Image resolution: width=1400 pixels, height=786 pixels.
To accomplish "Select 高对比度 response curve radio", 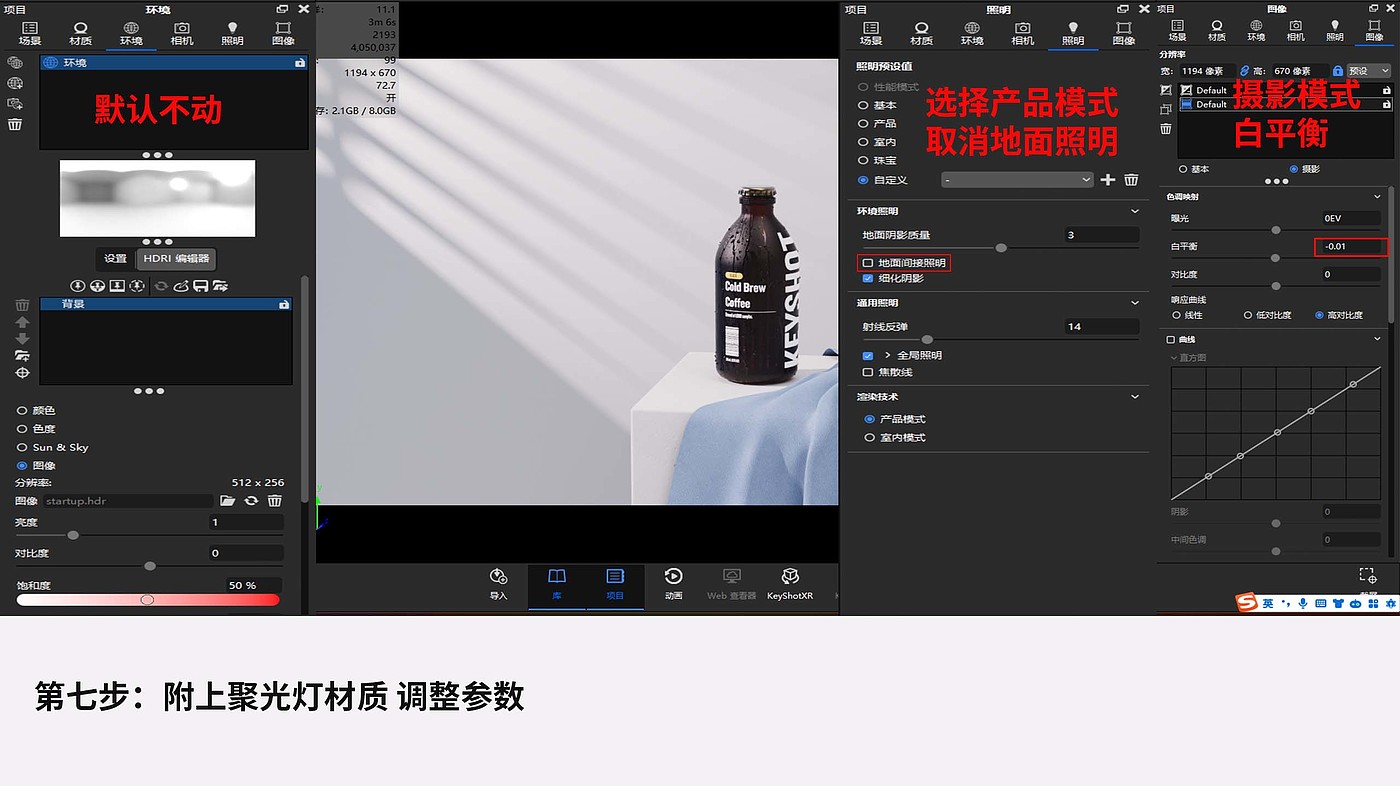I will (1320, 315).
